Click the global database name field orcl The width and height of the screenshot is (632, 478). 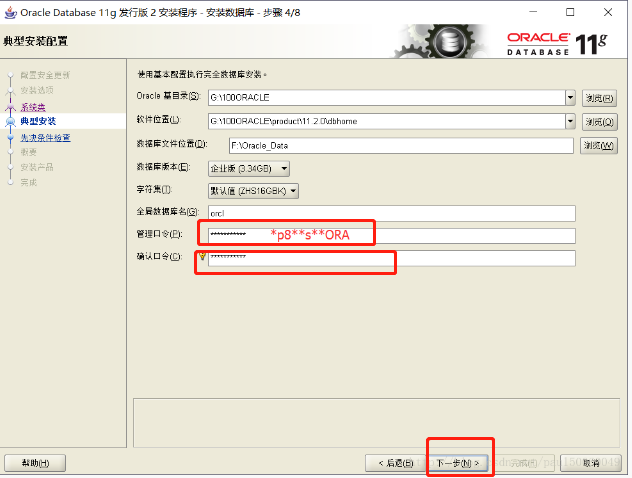click(392, 214)
